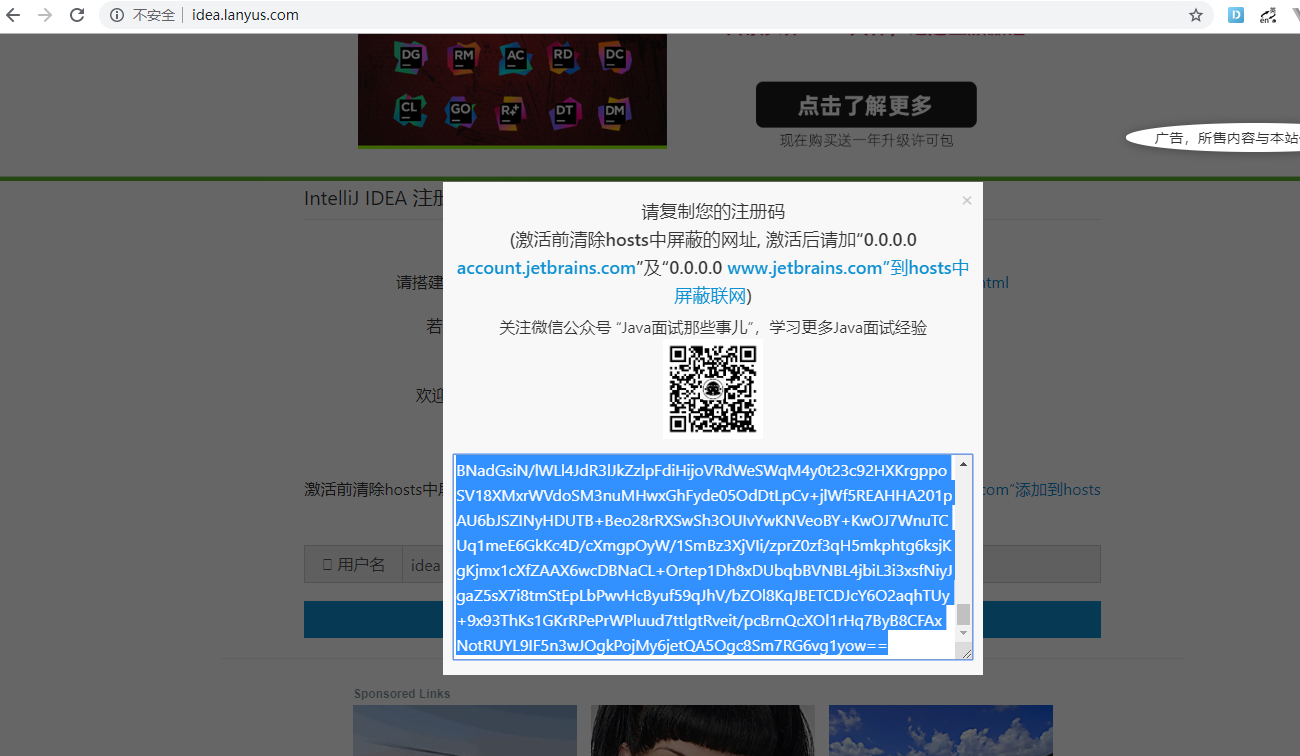Click the code area's scroll-up arrow
1300x756 pixels.
click(964, 464)
